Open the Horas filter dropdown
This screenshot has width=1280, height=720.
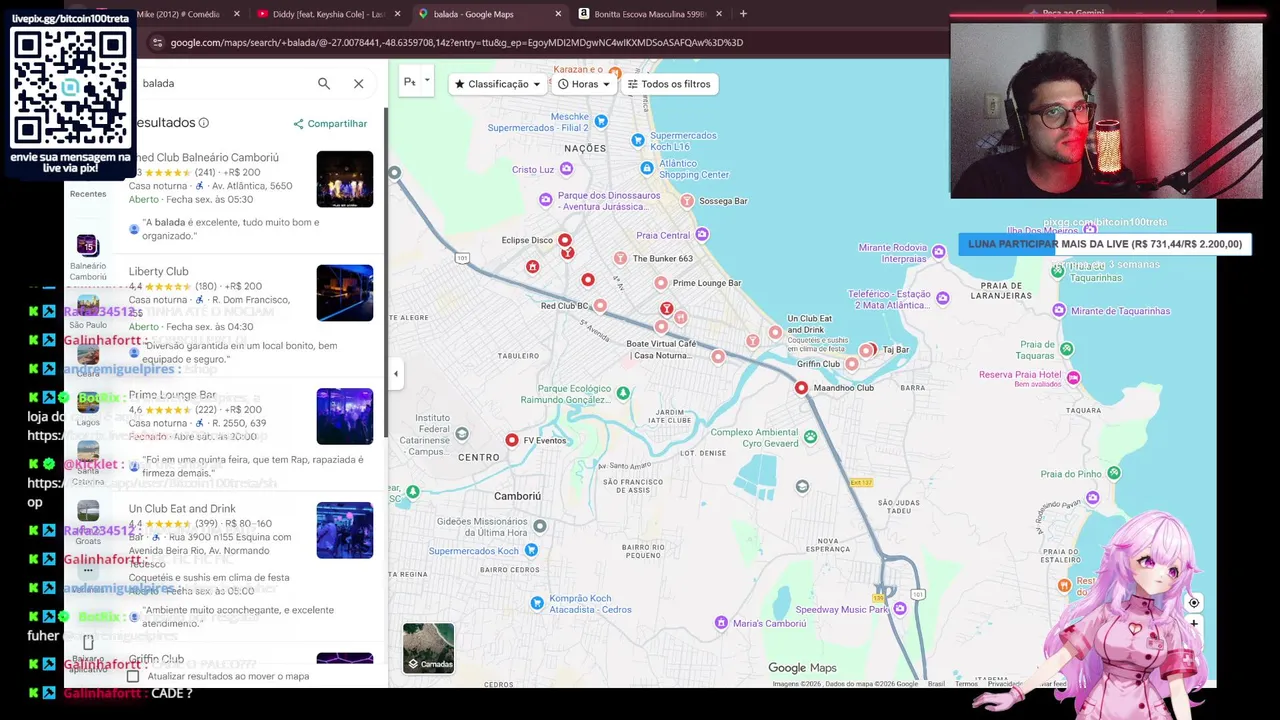pyautogui.click(x=584, y=84)
